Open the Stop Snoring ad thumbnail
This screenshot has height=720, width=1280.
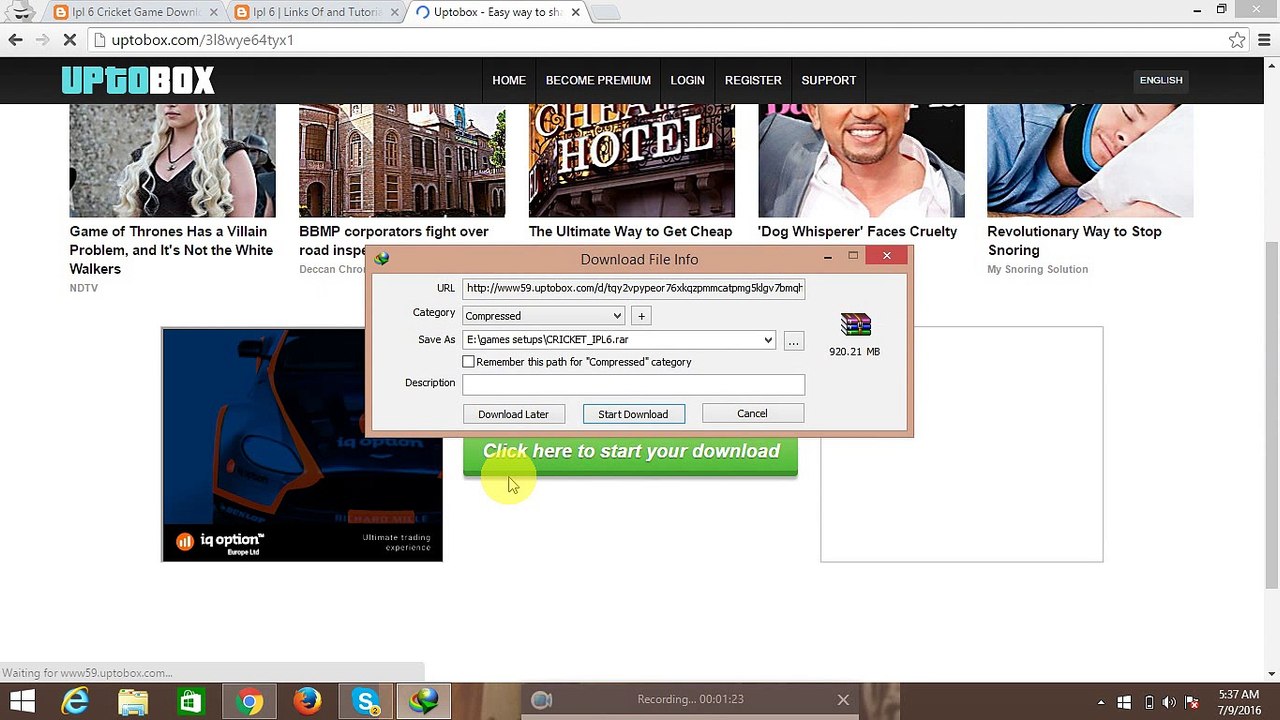pyautogui.click(x=1090, y=161)
